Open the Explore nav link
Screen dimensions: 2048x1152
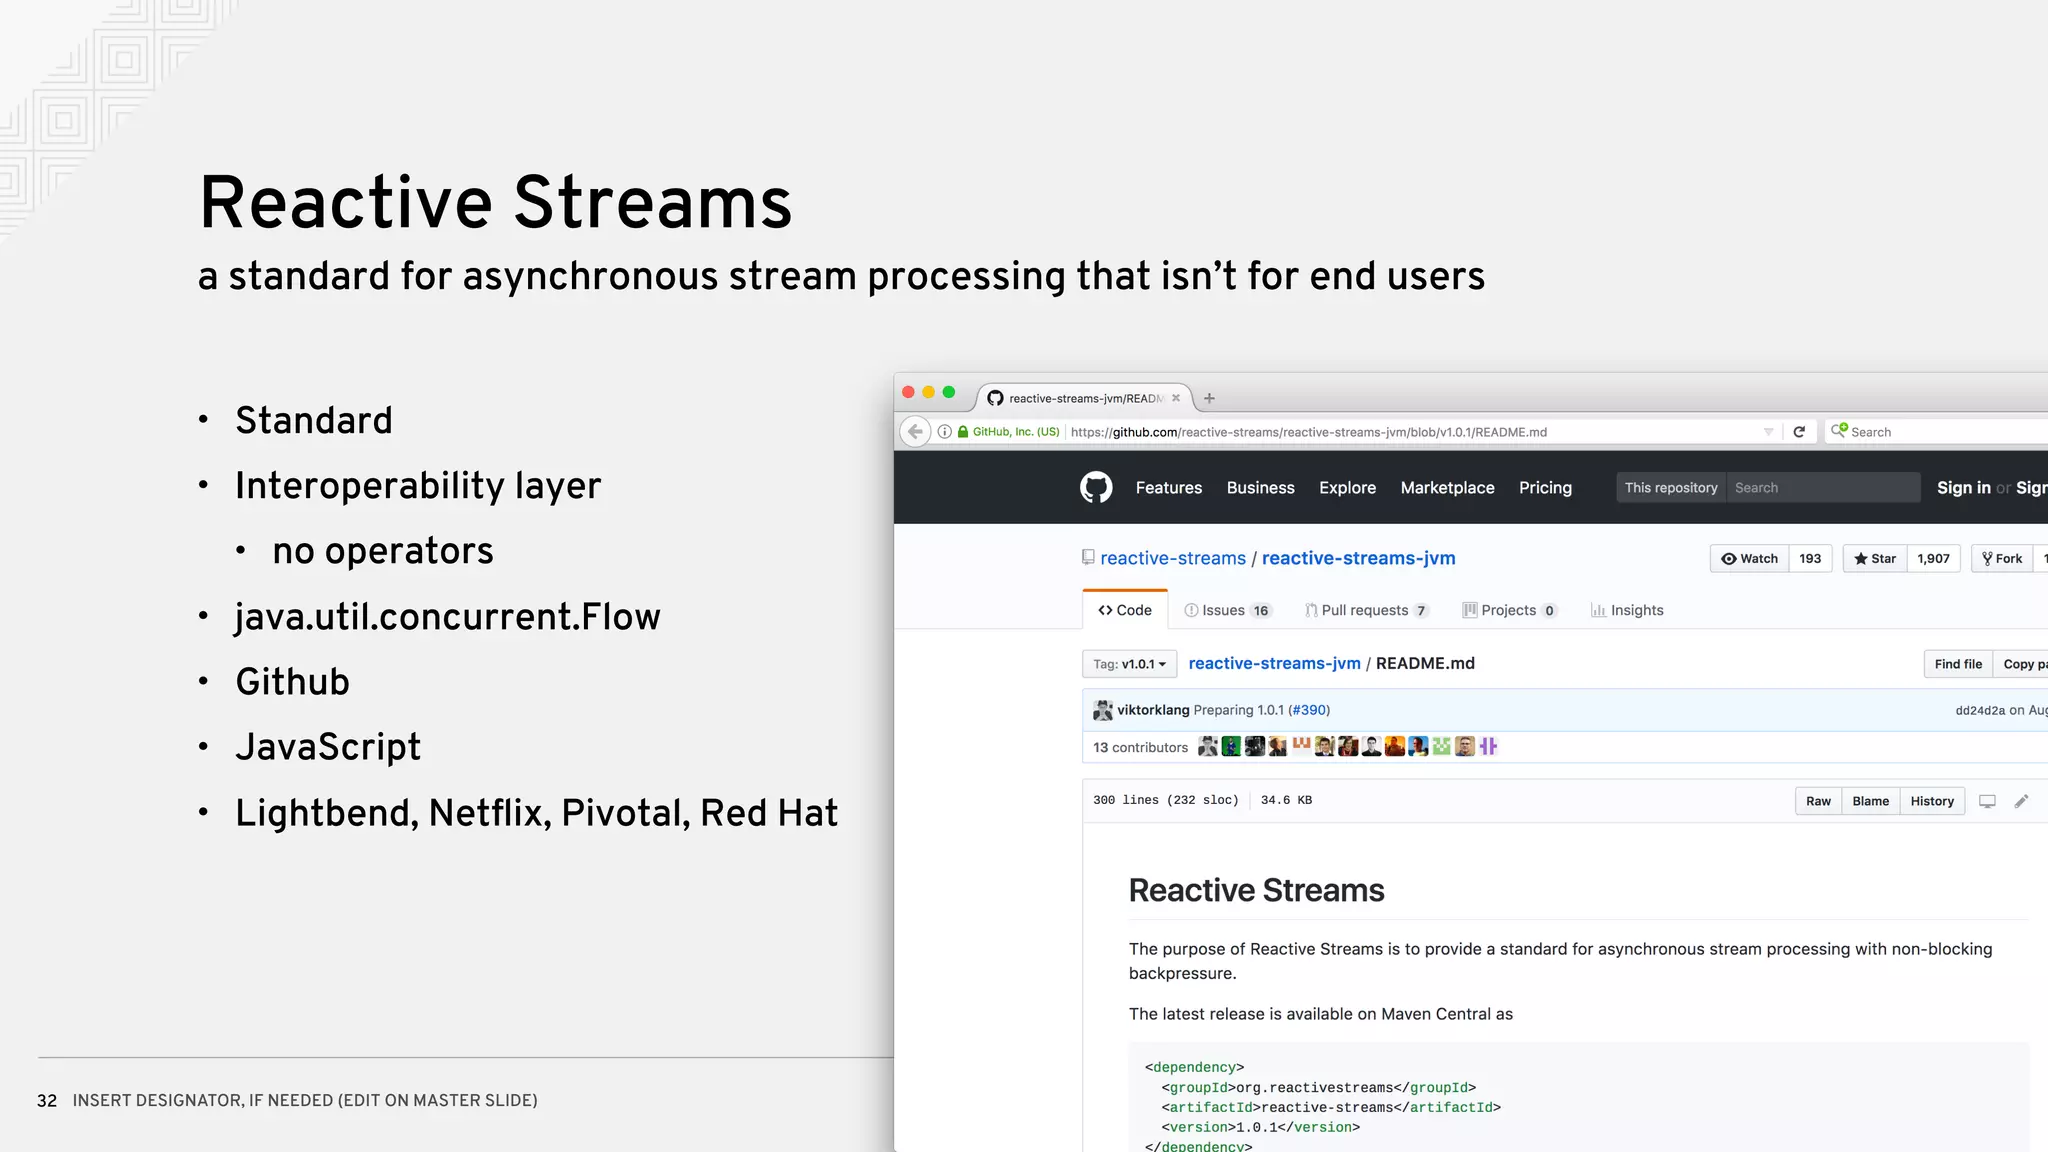[x=1347, y=488]
